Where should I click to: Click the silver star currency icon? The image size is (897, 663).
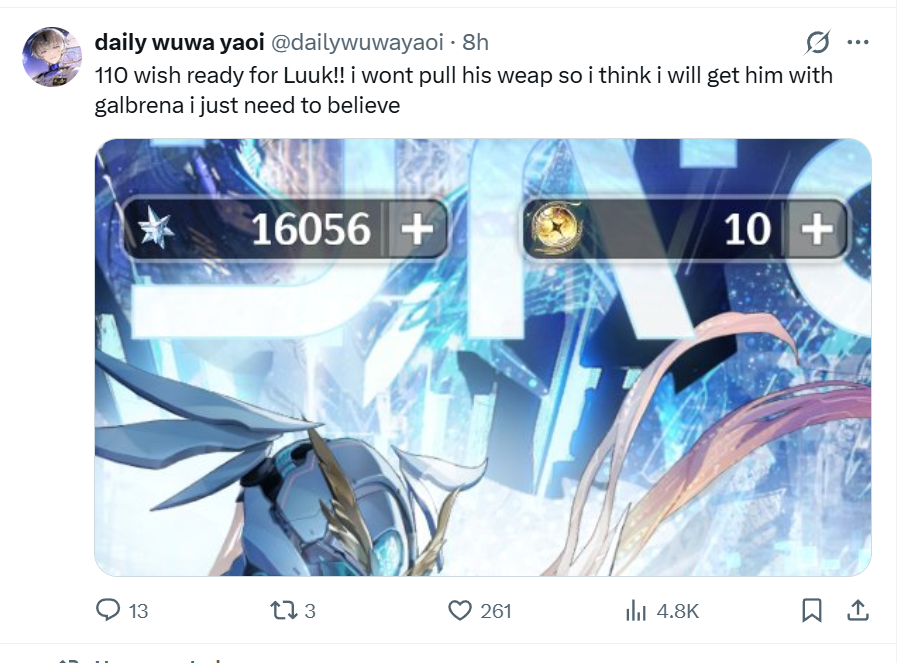156,228
